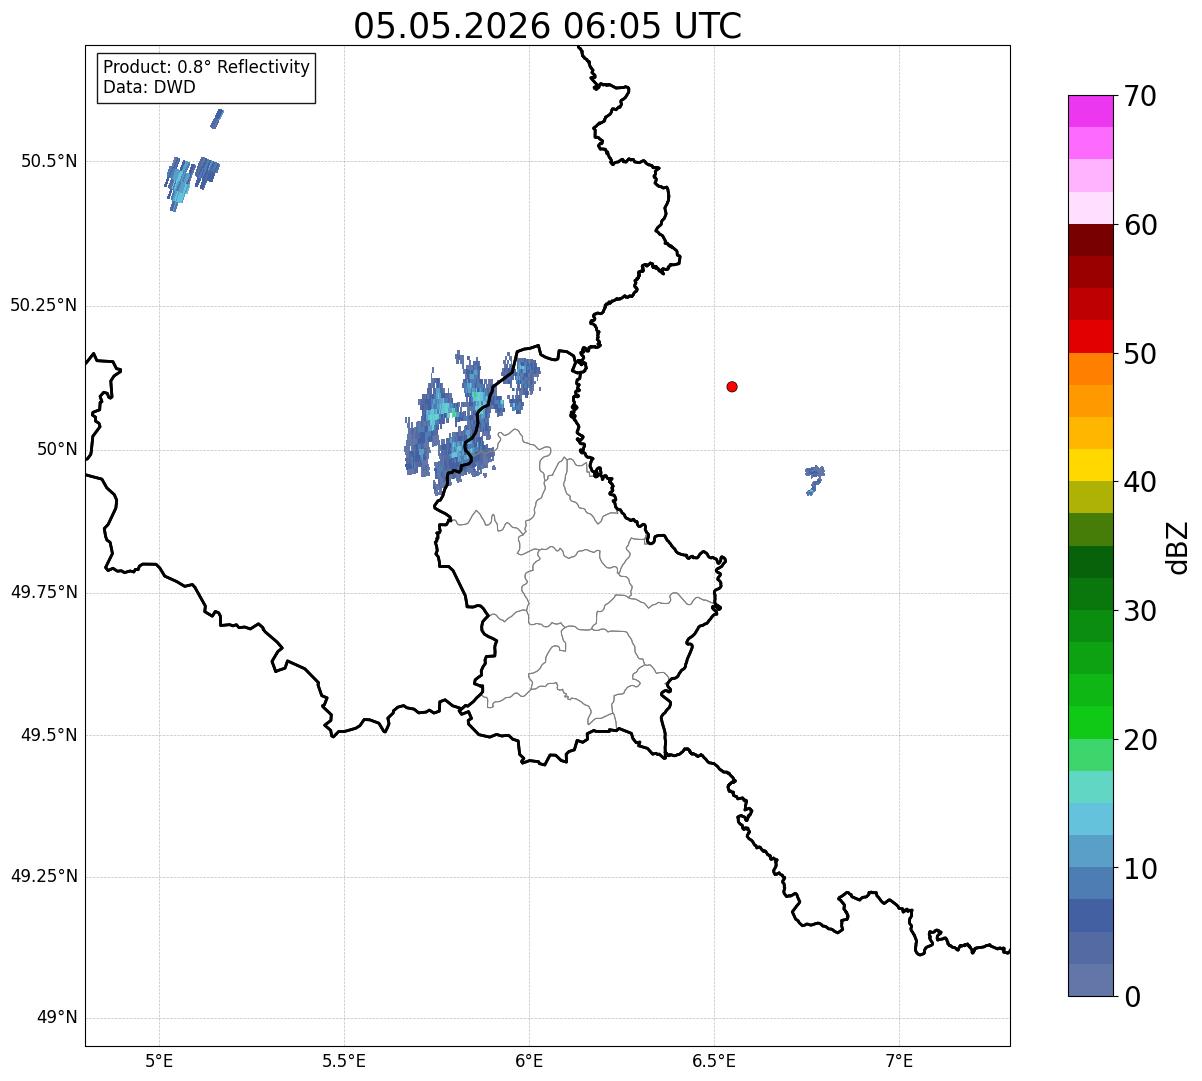The width and height of the screenshot is (1202, 1081).
Task: Click the 7°E longitude axis label
Action: 900,1060
